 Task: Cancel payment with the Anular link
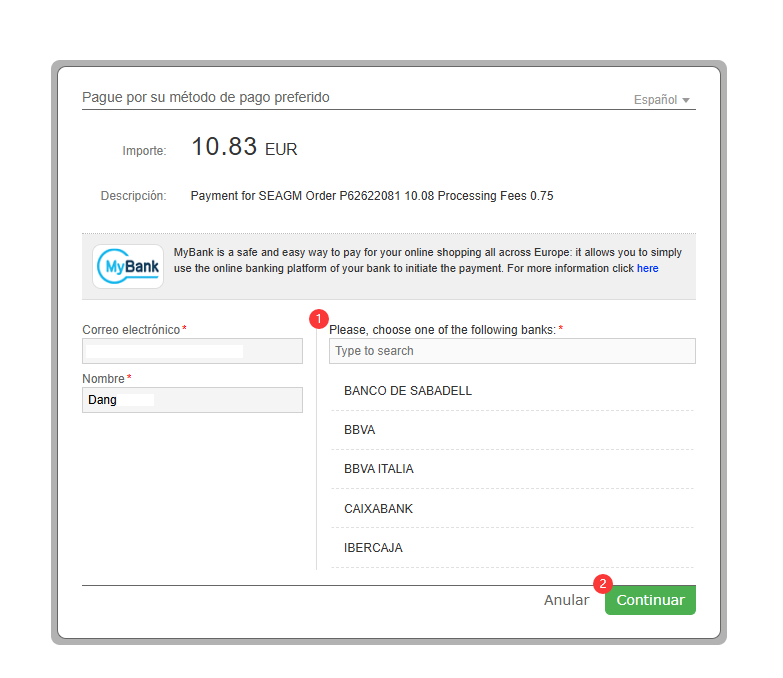pos(566,600)
